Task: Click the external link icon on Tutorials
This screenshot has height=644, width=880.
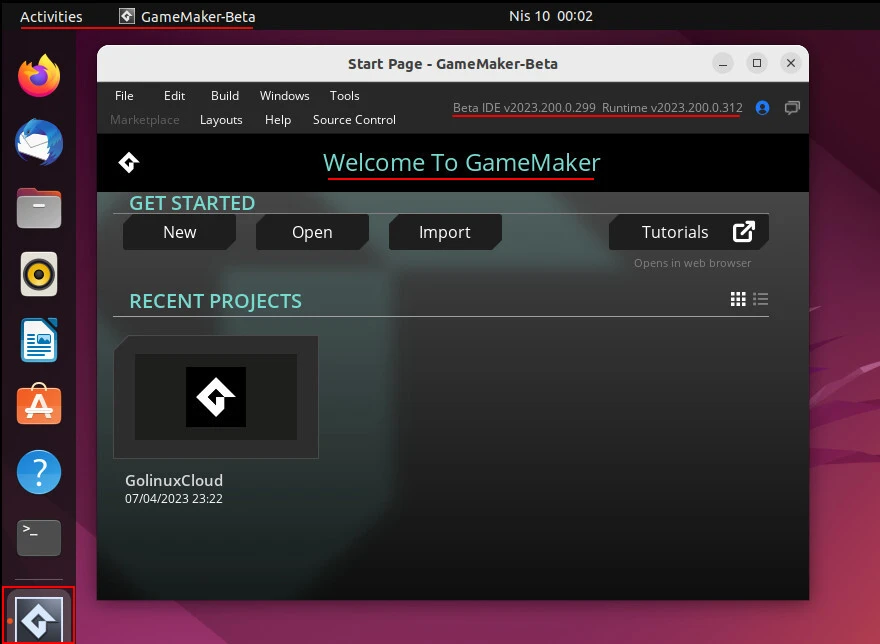Action: (743, 231)
